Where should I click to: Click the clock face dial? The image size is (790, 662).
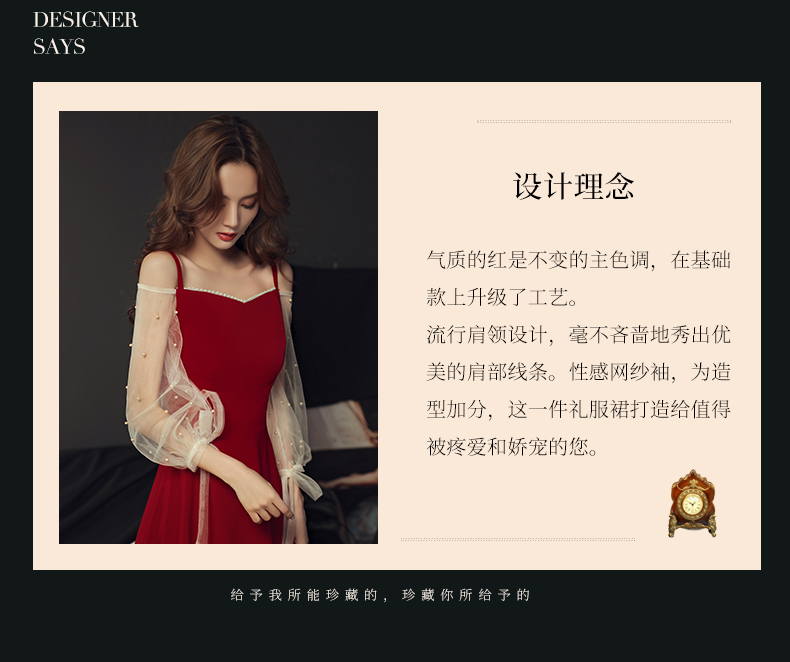point(692,504)
